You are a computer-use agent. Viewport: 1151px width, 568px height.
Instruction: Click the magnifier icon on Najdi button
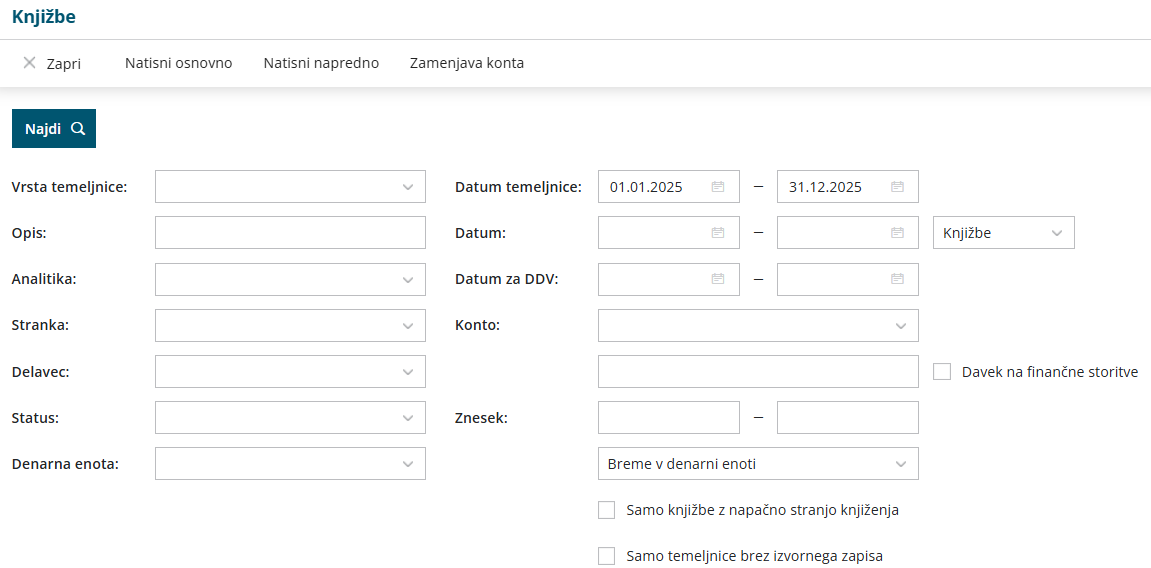(78, 129)
